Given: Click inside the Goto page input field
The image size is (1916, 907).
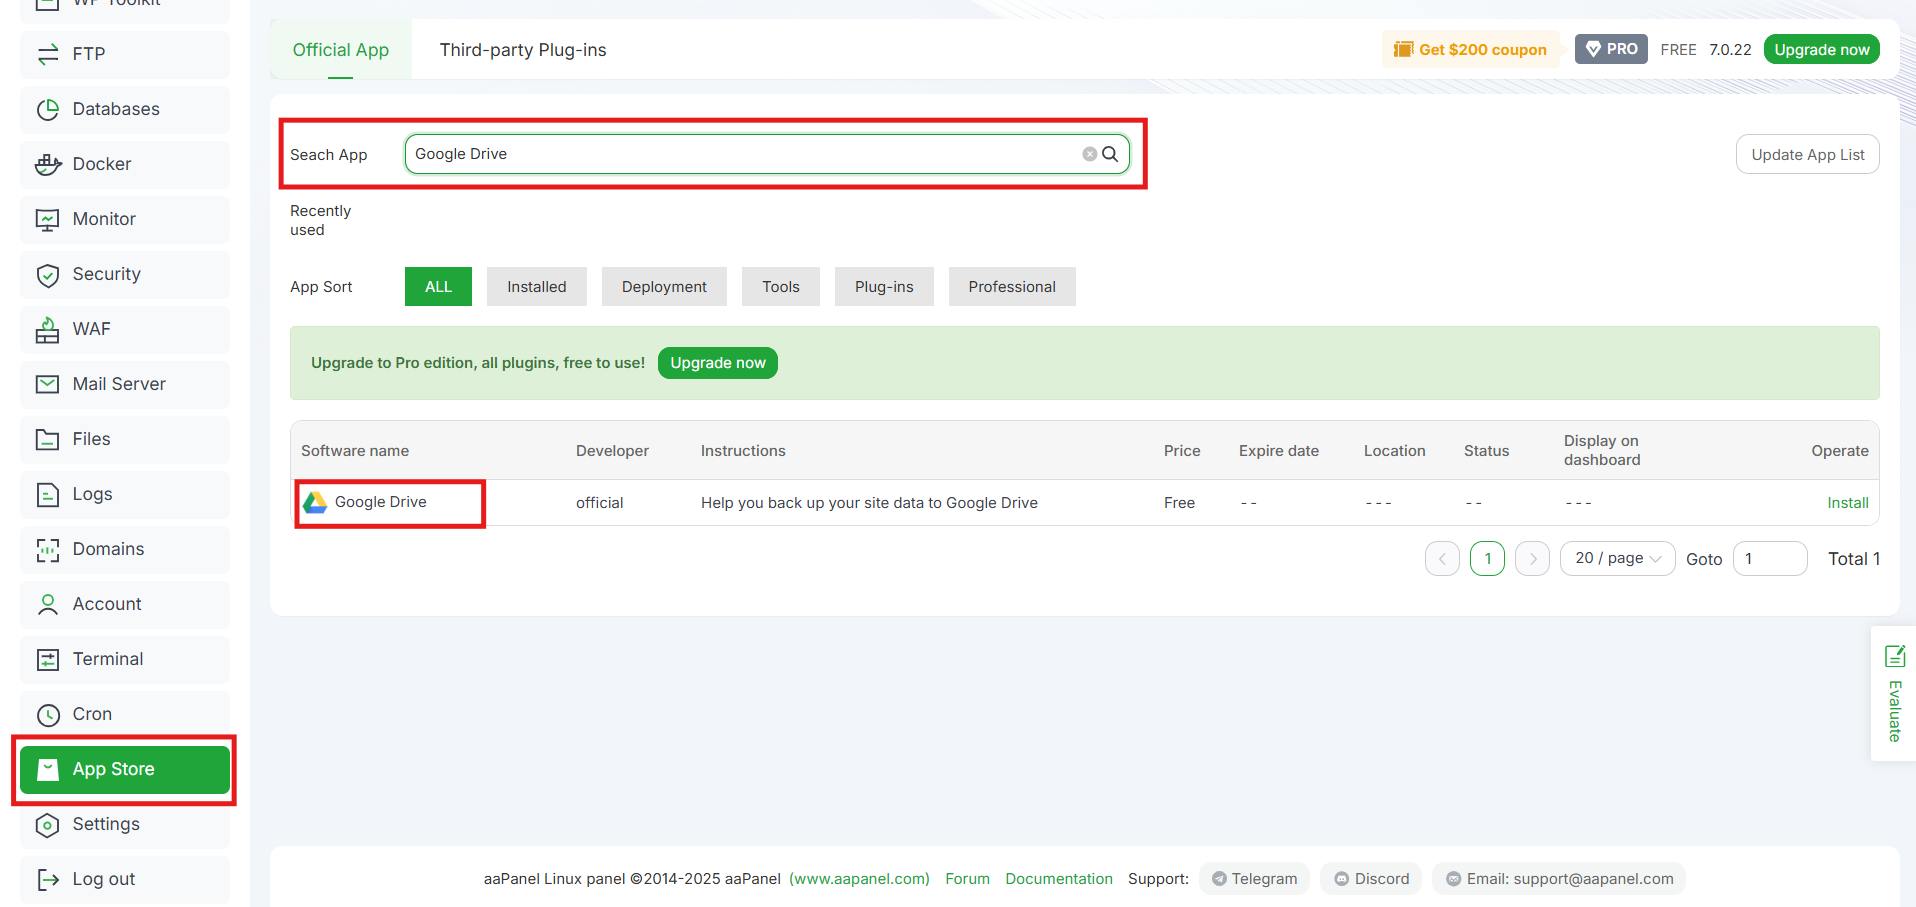Looking at the screenshot, I should tap(1769, 558).
